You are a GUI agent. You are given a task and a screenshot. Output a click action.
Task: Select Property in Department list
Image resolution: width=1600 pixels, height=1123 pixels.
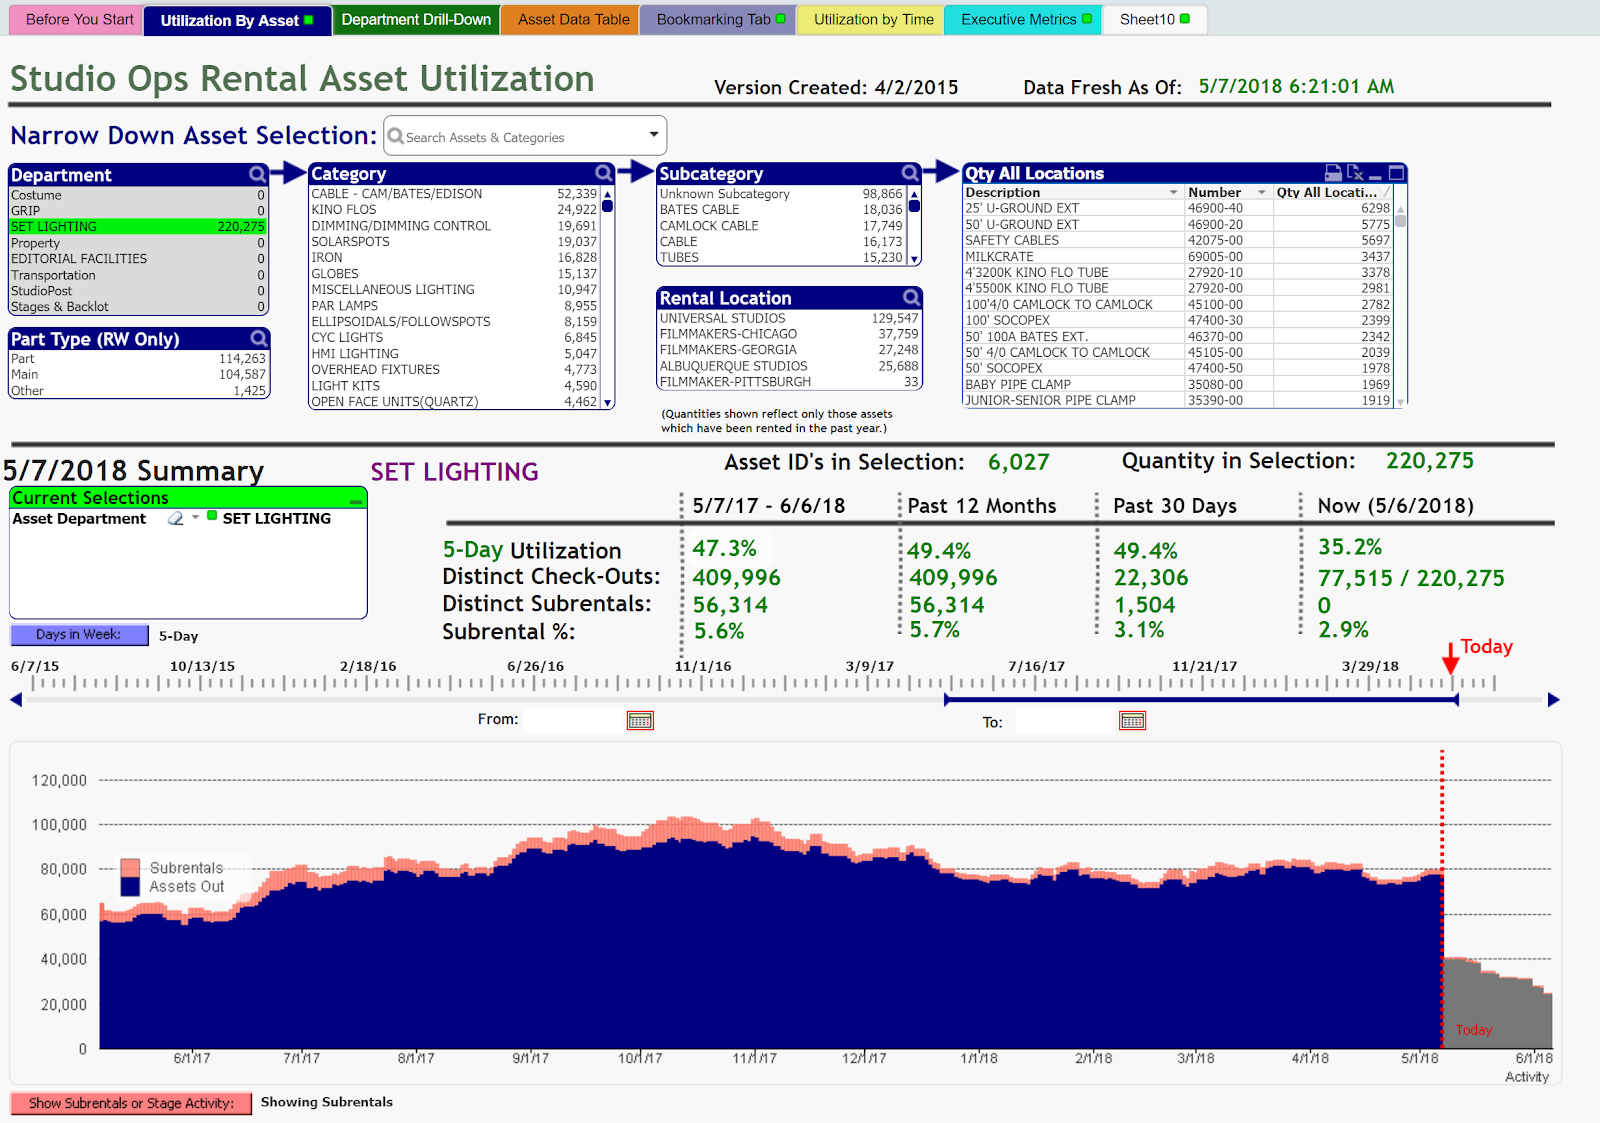(x=138, y=243)
